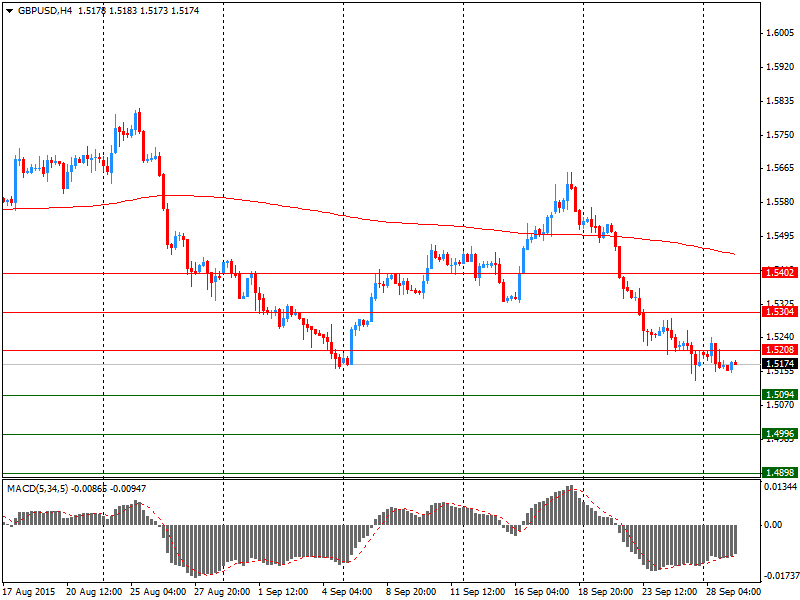Select the 1.5070 price scale value
This screenshot has width=800, height=600.
coord(781,405)
